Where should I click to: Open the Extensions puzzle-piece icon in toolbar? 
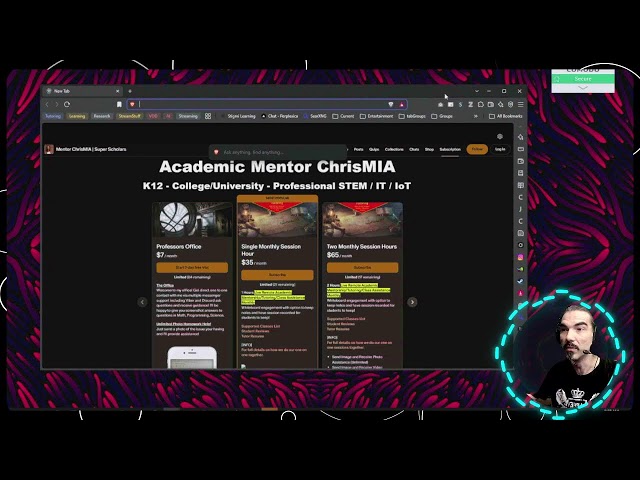[481, 104]
